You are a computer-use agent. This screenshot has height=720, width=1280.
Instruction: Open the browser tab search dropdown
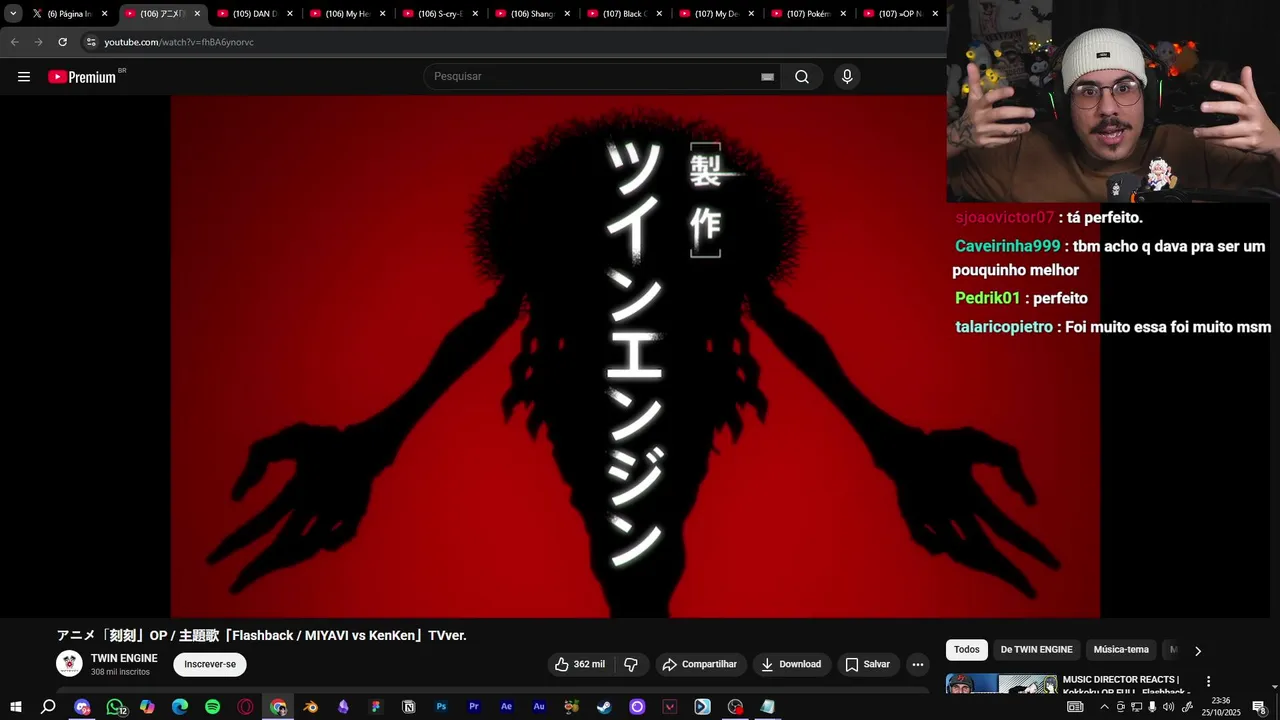click(13, 14)
